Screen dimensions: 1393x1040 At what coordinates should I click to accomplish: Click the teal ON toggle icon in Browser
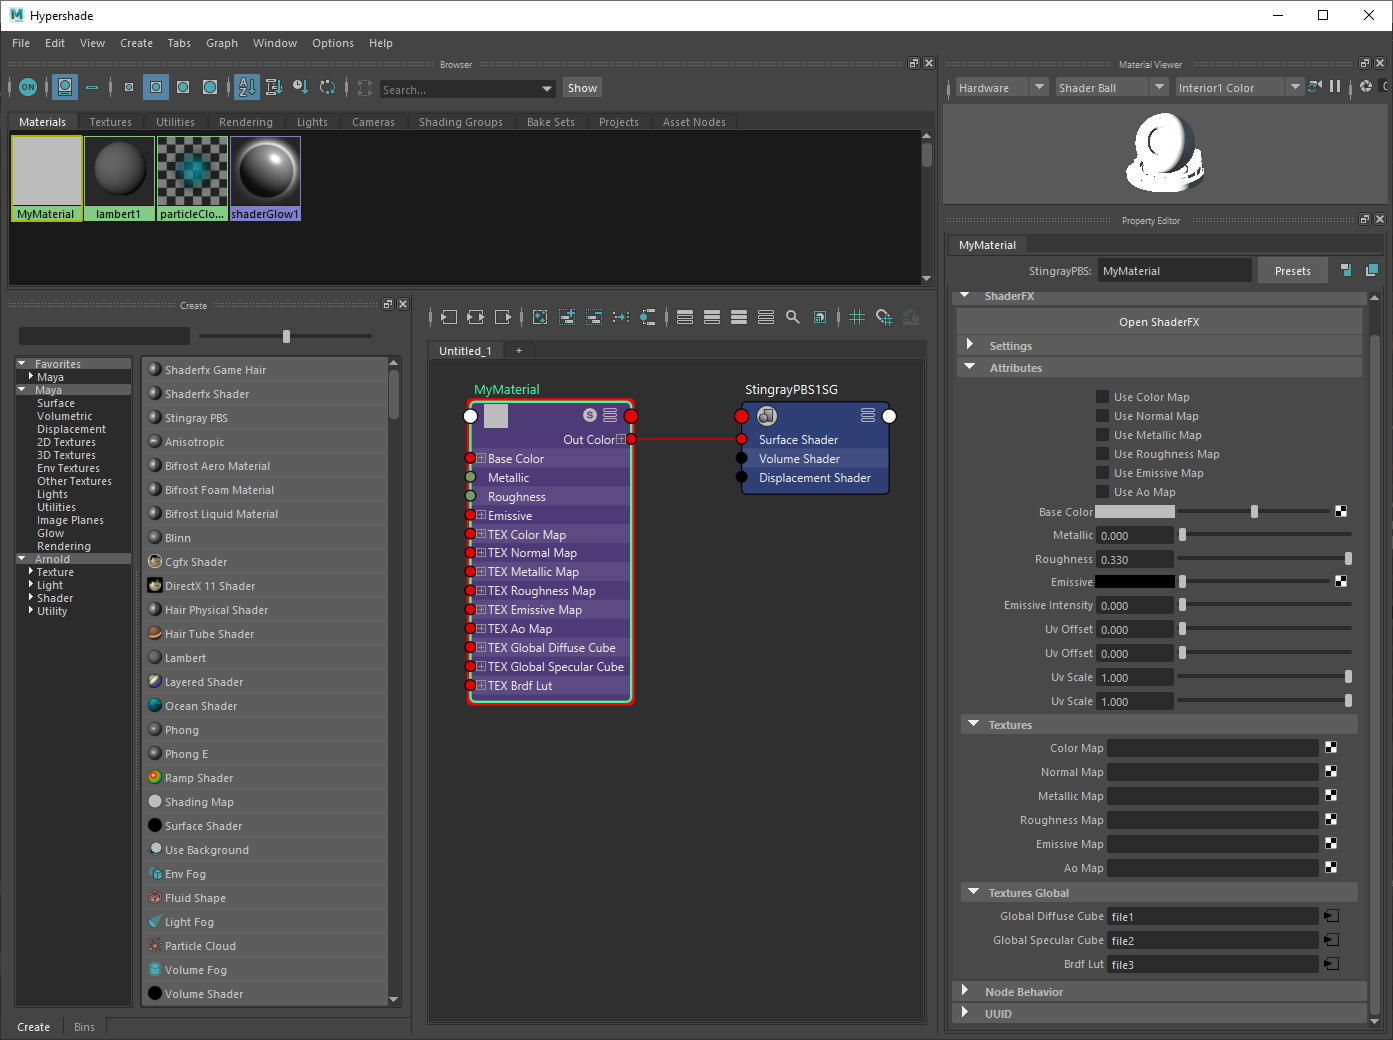coord(28,88)
